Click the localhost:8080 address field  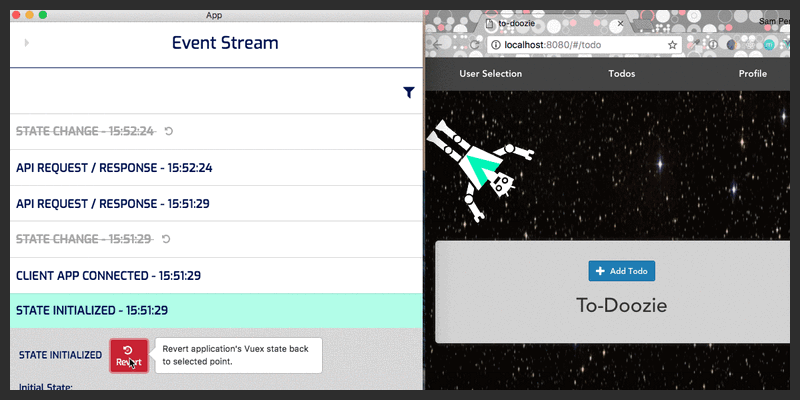pyautogui.click(x=585, y=45)
